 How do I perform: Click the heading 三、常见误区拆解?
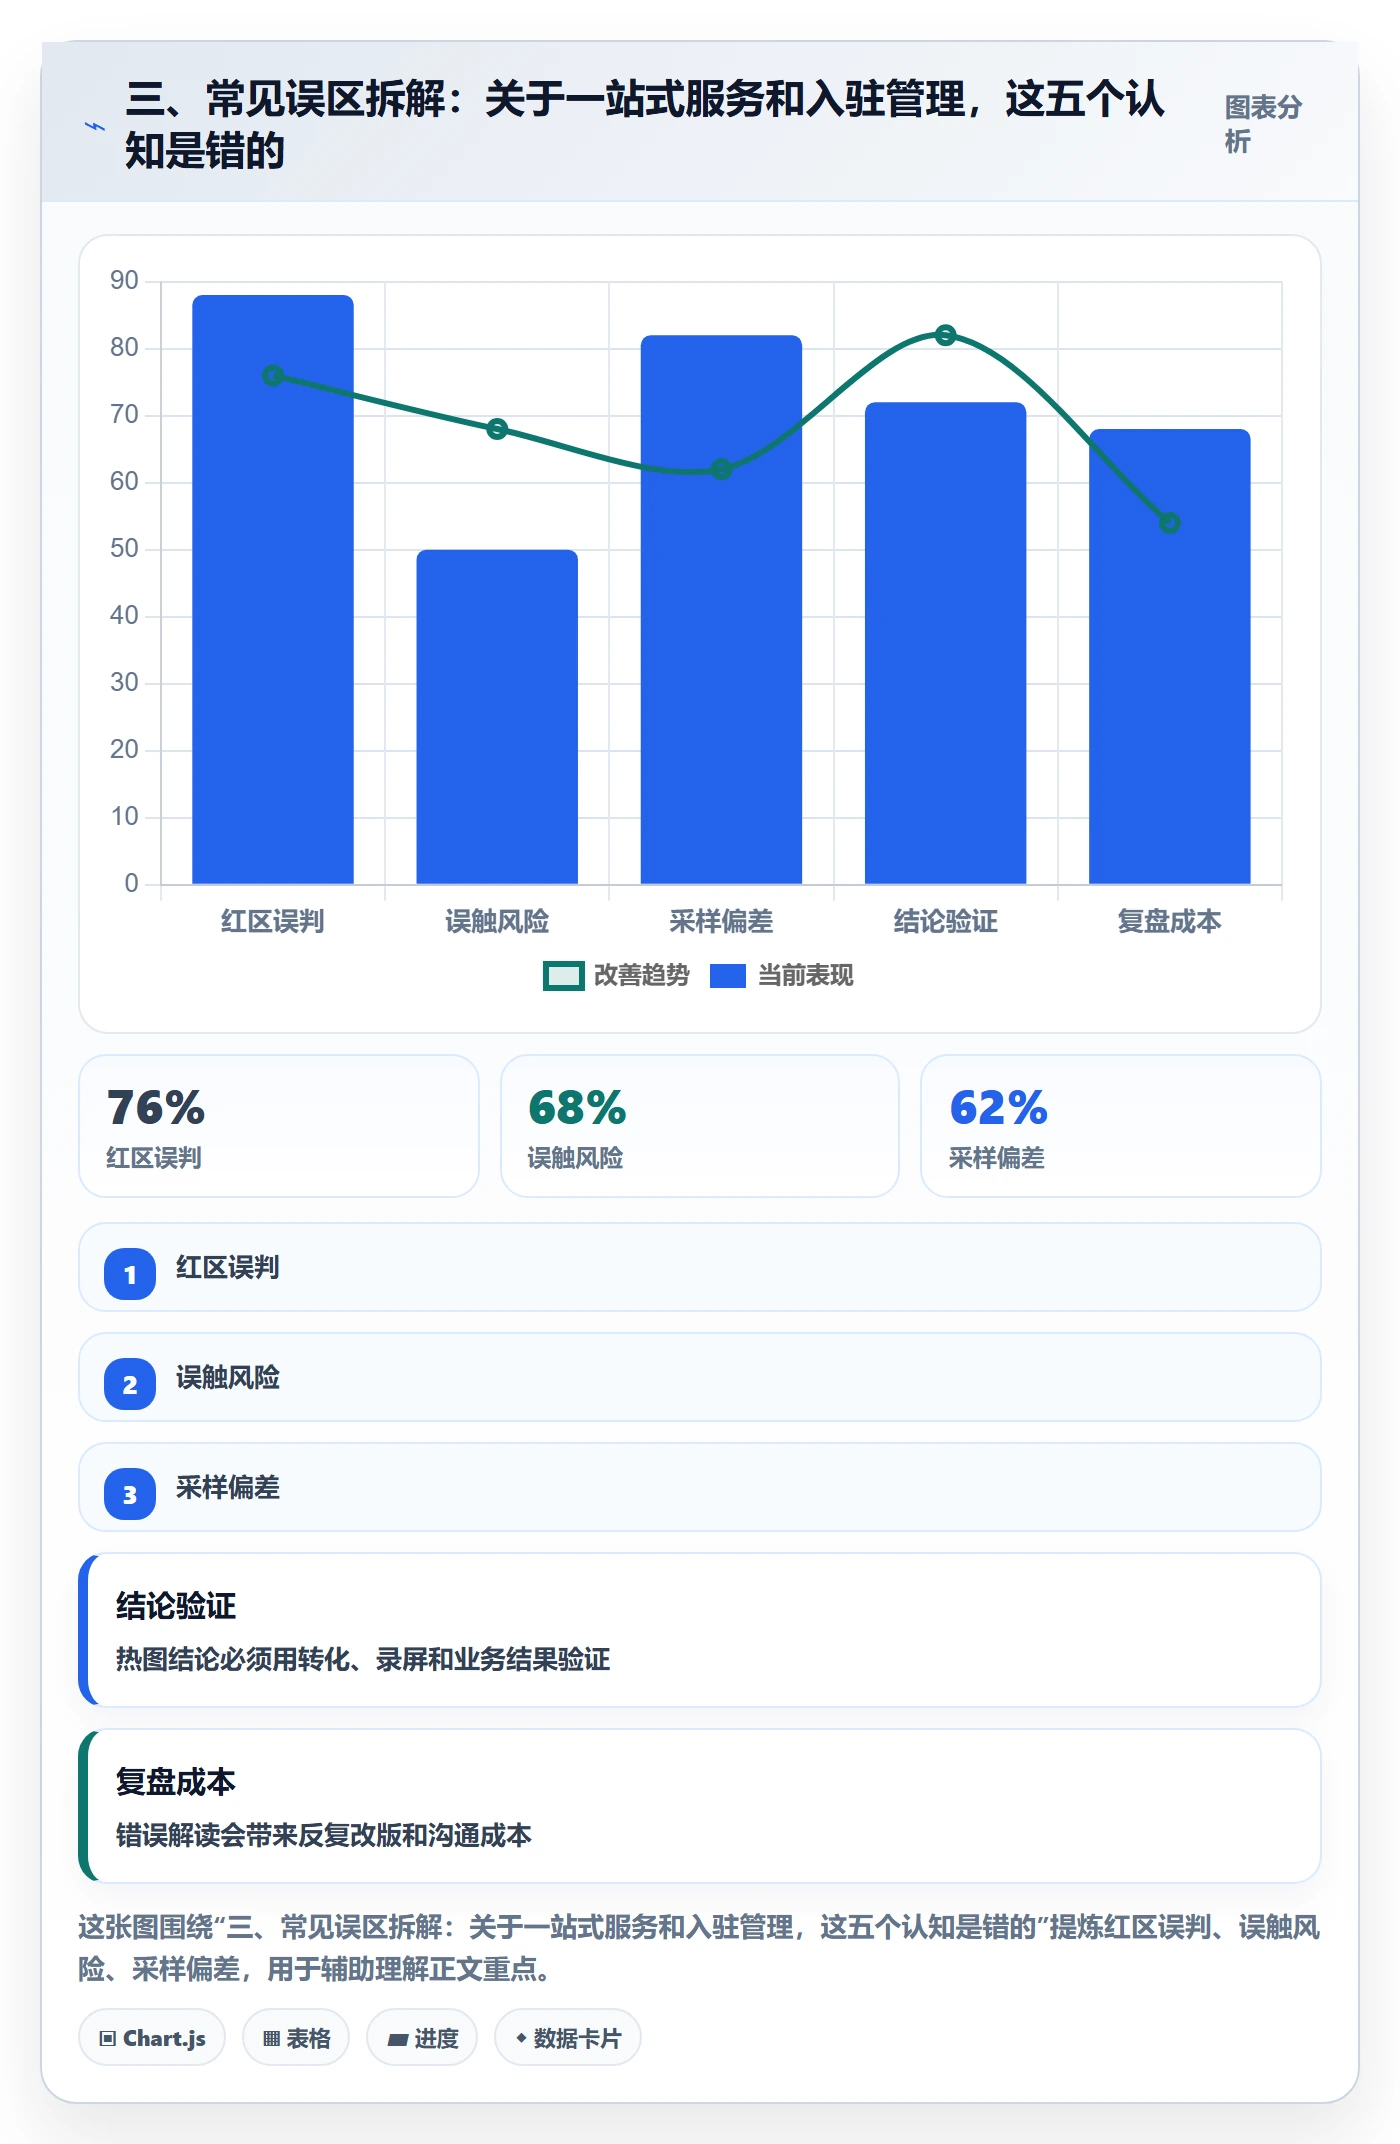click(645, 125)
